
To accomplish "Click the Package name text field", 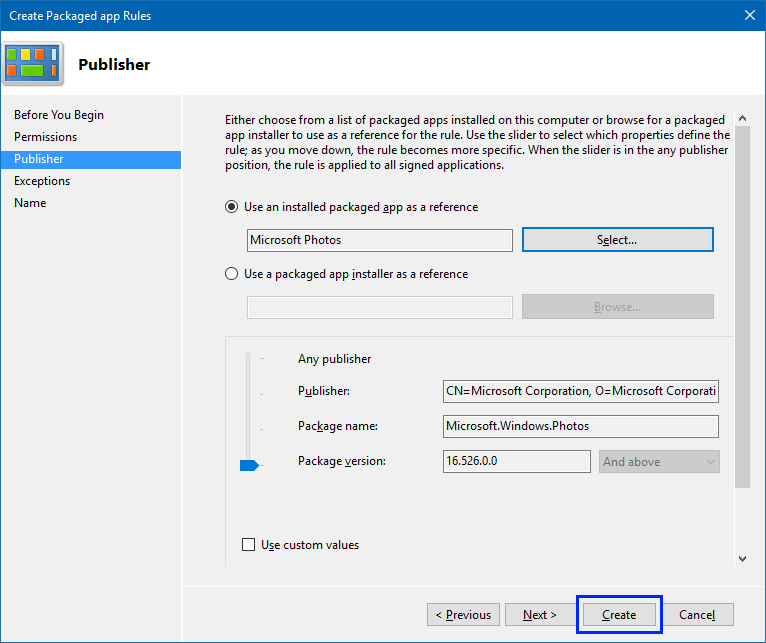I will tap(580, 426).
